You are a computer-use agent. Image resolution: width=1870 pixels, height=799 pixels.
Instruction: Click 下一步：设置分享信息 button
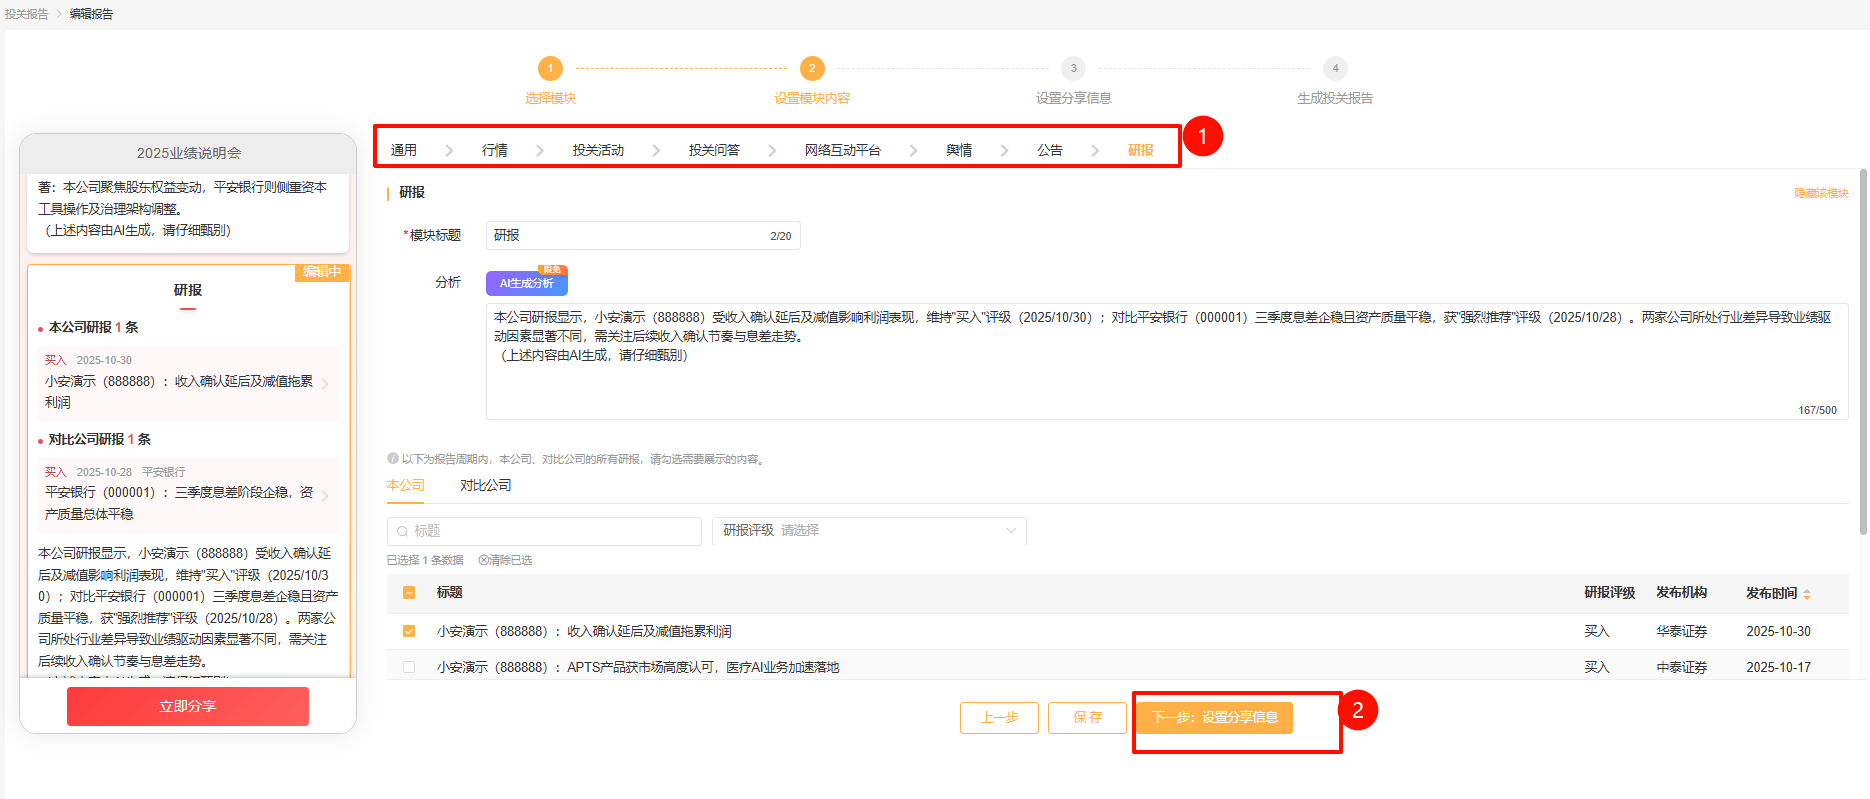(x=1215, y=718)
